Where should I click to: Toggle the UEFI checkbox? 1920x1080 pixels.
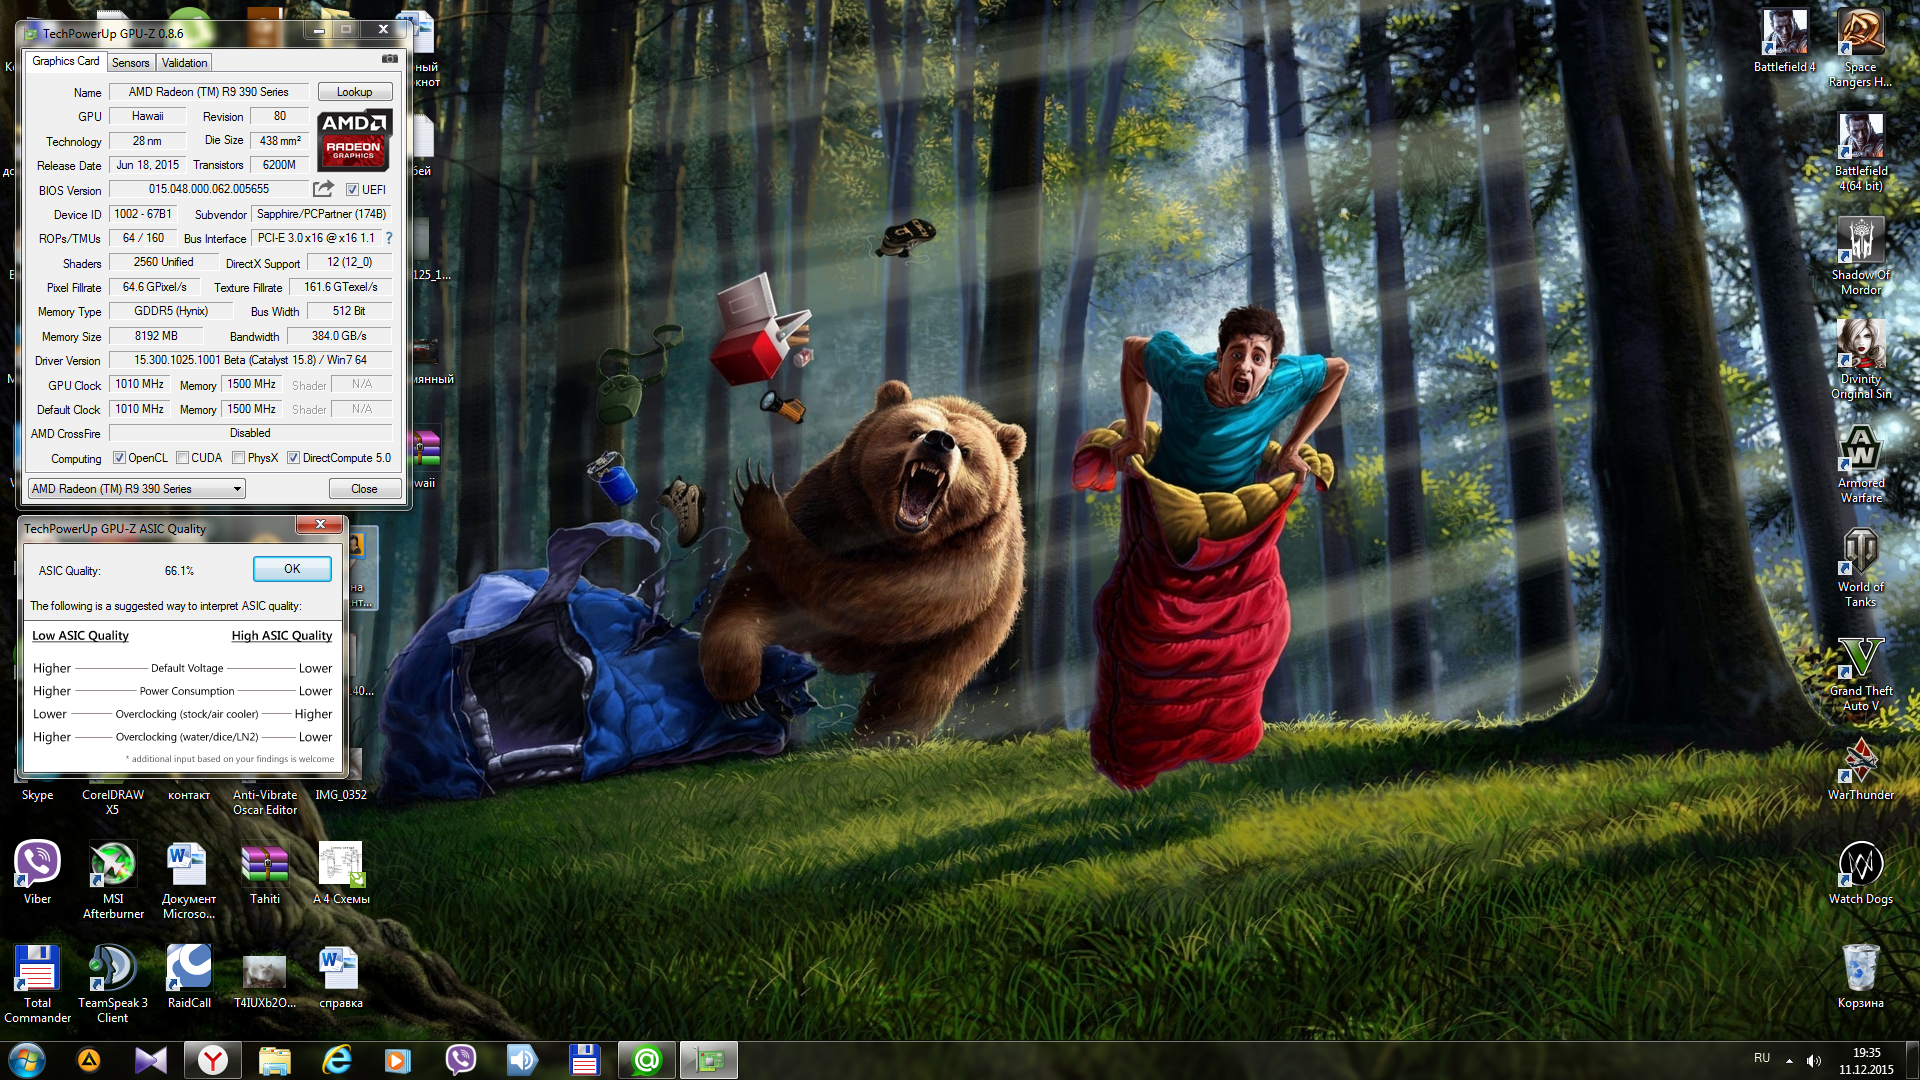tap(352, 190)
